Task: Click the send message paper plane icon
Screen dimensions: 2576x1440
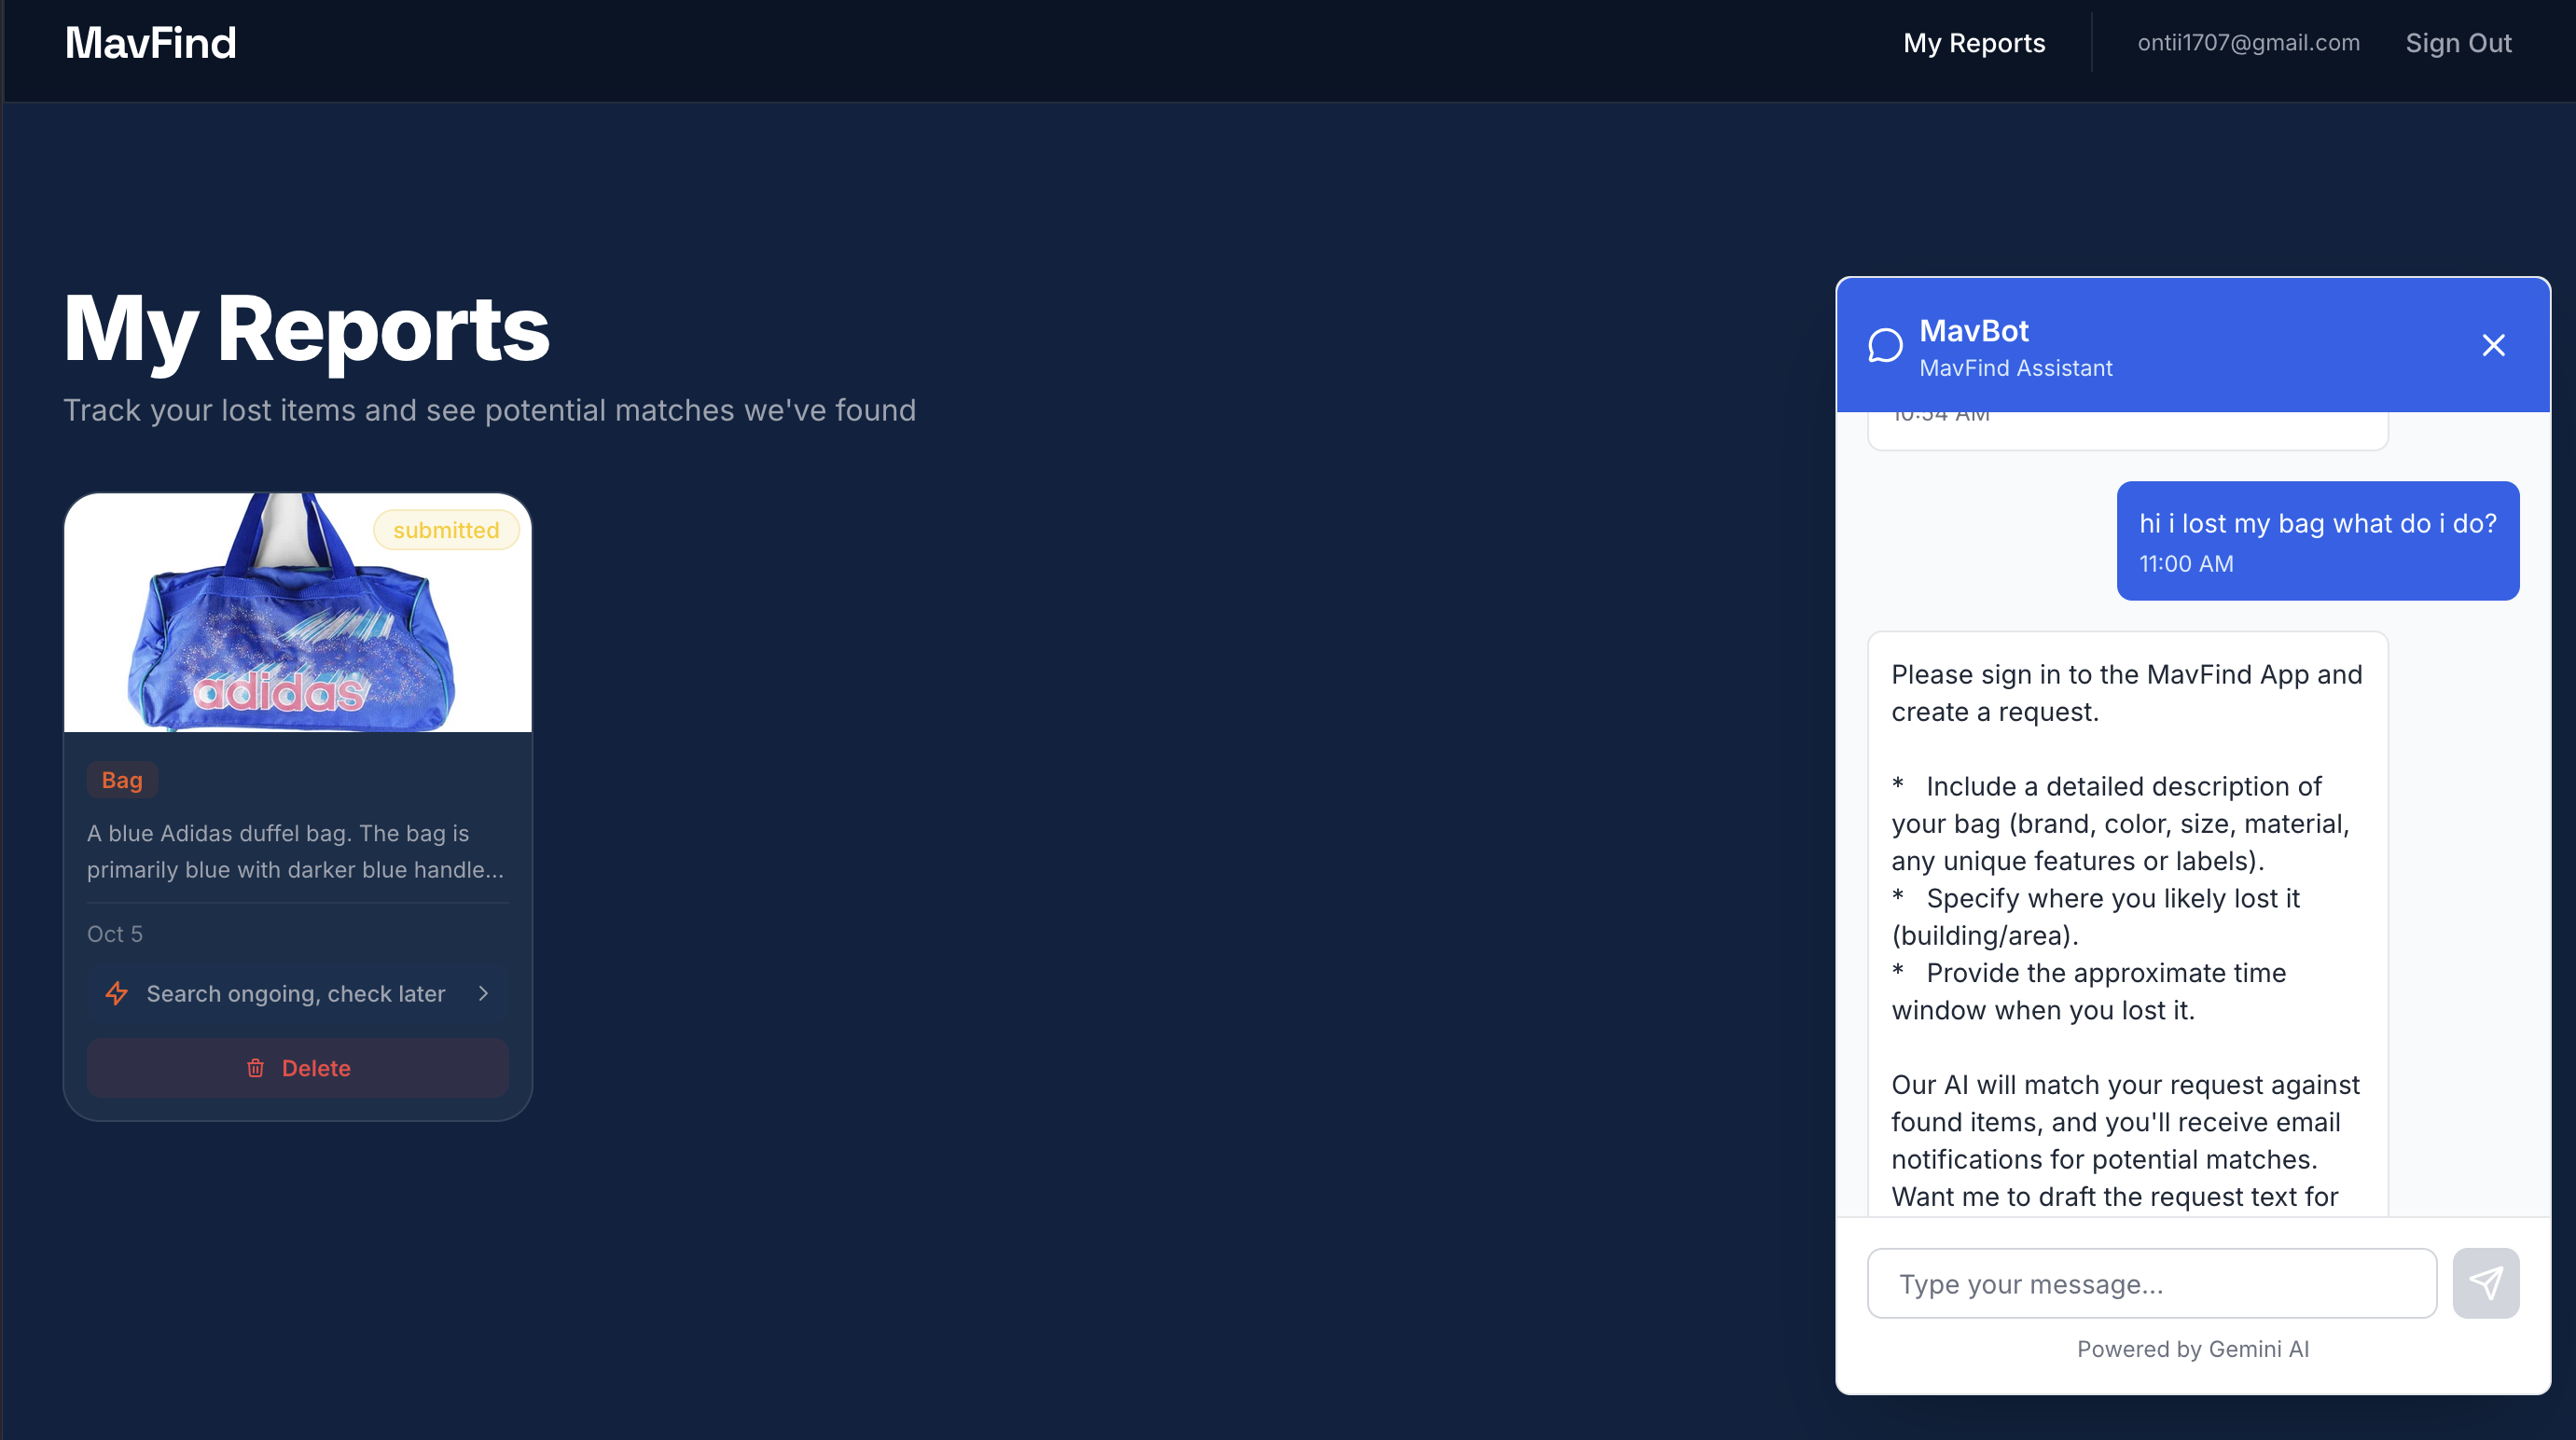Action: 2485,1283
